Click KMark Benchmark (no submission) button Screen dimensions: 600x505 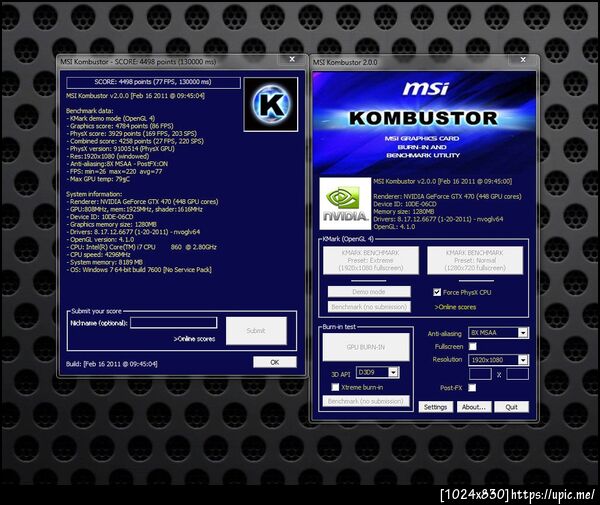tap(369, 307)
